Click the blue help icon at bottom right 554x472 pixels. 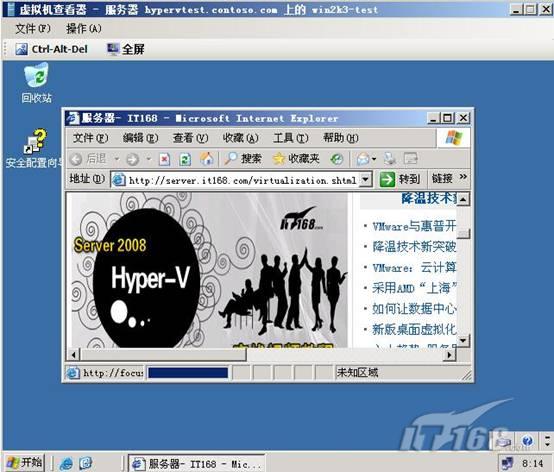click(528, 441)
